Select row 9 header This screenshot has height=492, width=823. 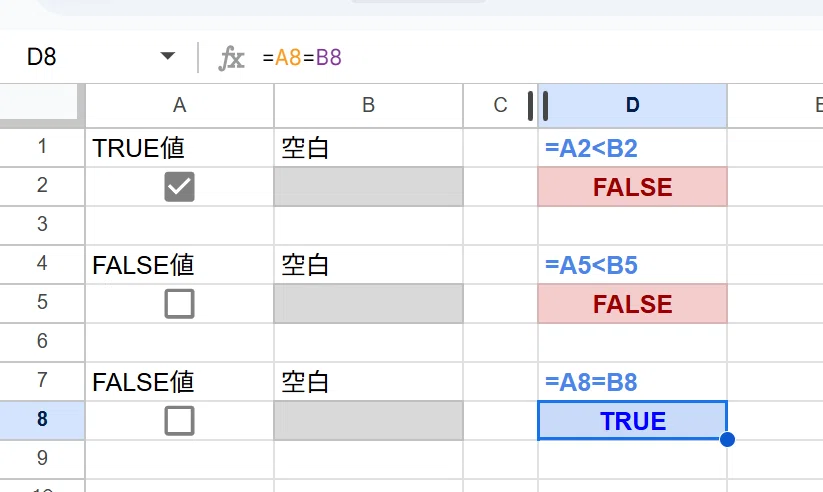click(x=42, y=459)
